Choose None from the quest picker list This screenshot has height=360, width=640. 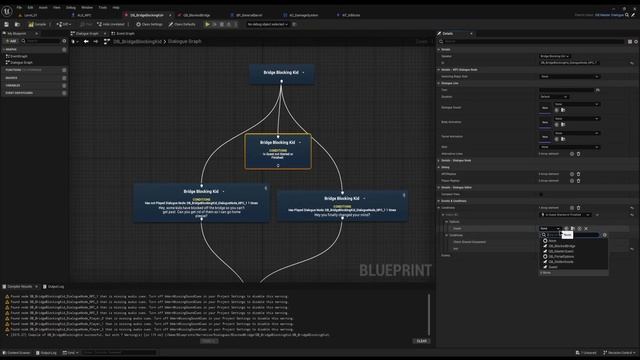point(552,241)
